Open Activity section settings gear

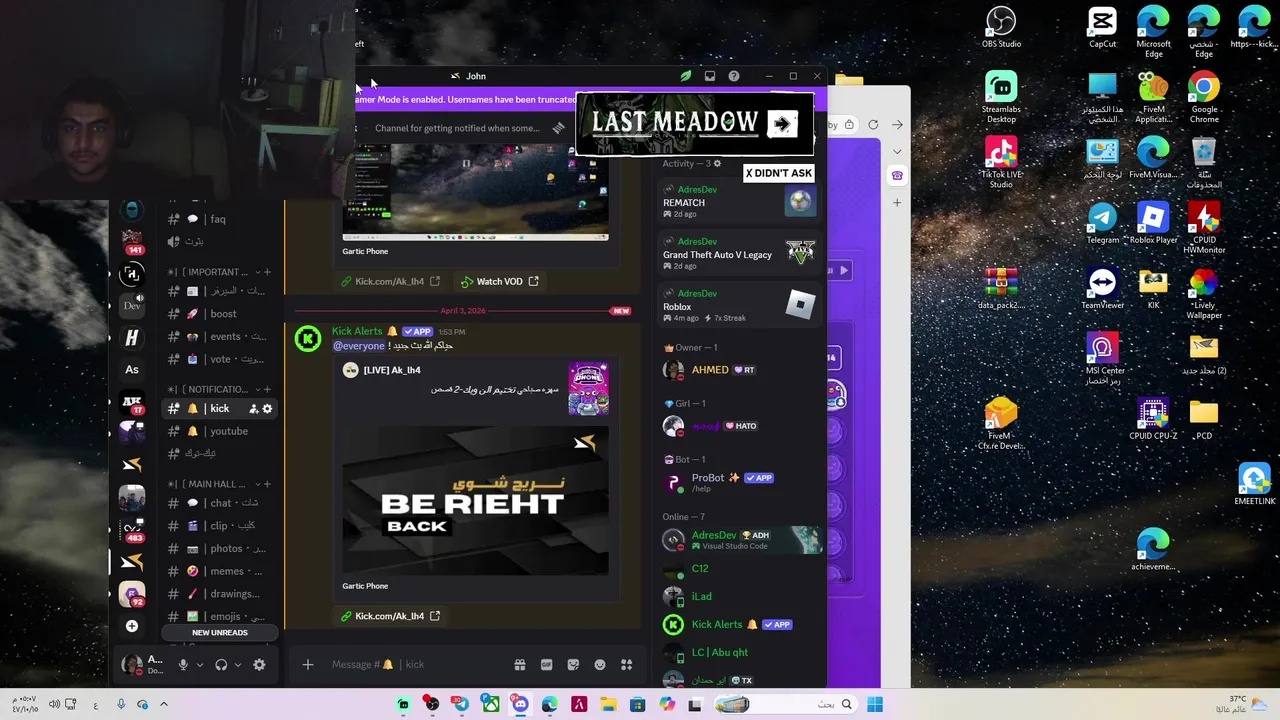click(717, 163)
